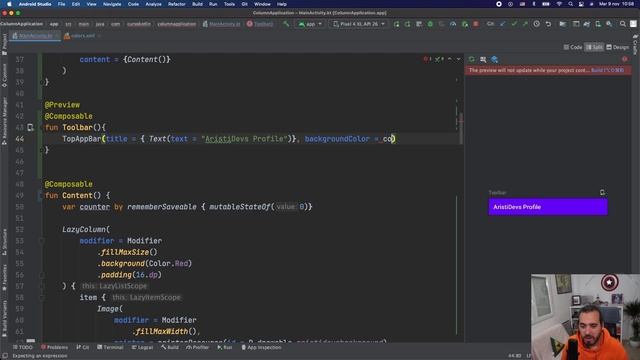Click the interactive preview icon in preview toolbar
The image size is (640, 360).
pos(483,59)
